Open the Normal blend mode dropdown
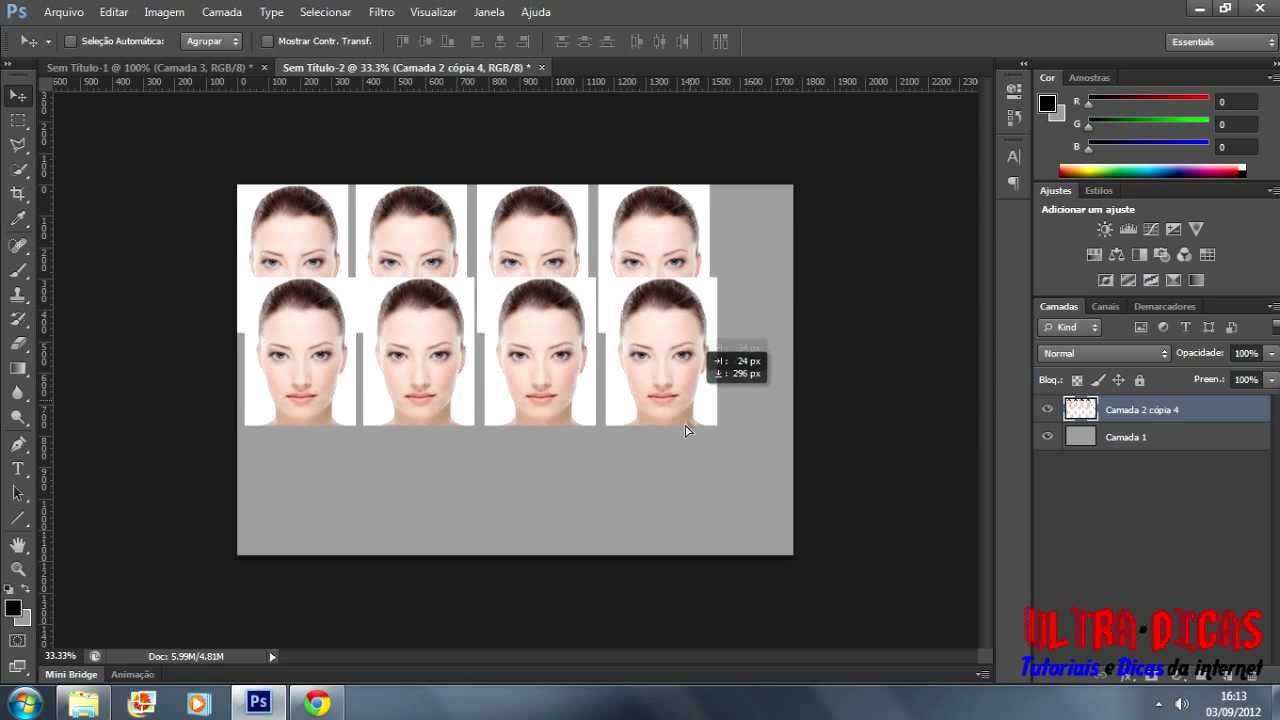The width and height of the screenshot is (1280, 720). pyautogui.click(x=1103, y=353)
